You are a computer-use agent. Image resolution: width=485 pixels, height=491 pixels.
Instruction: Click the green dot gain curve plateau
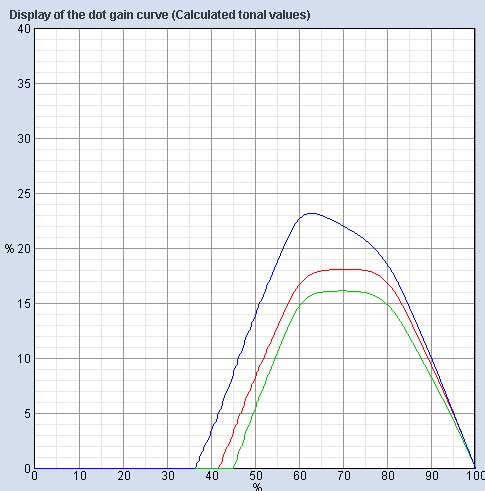point(343,291)
